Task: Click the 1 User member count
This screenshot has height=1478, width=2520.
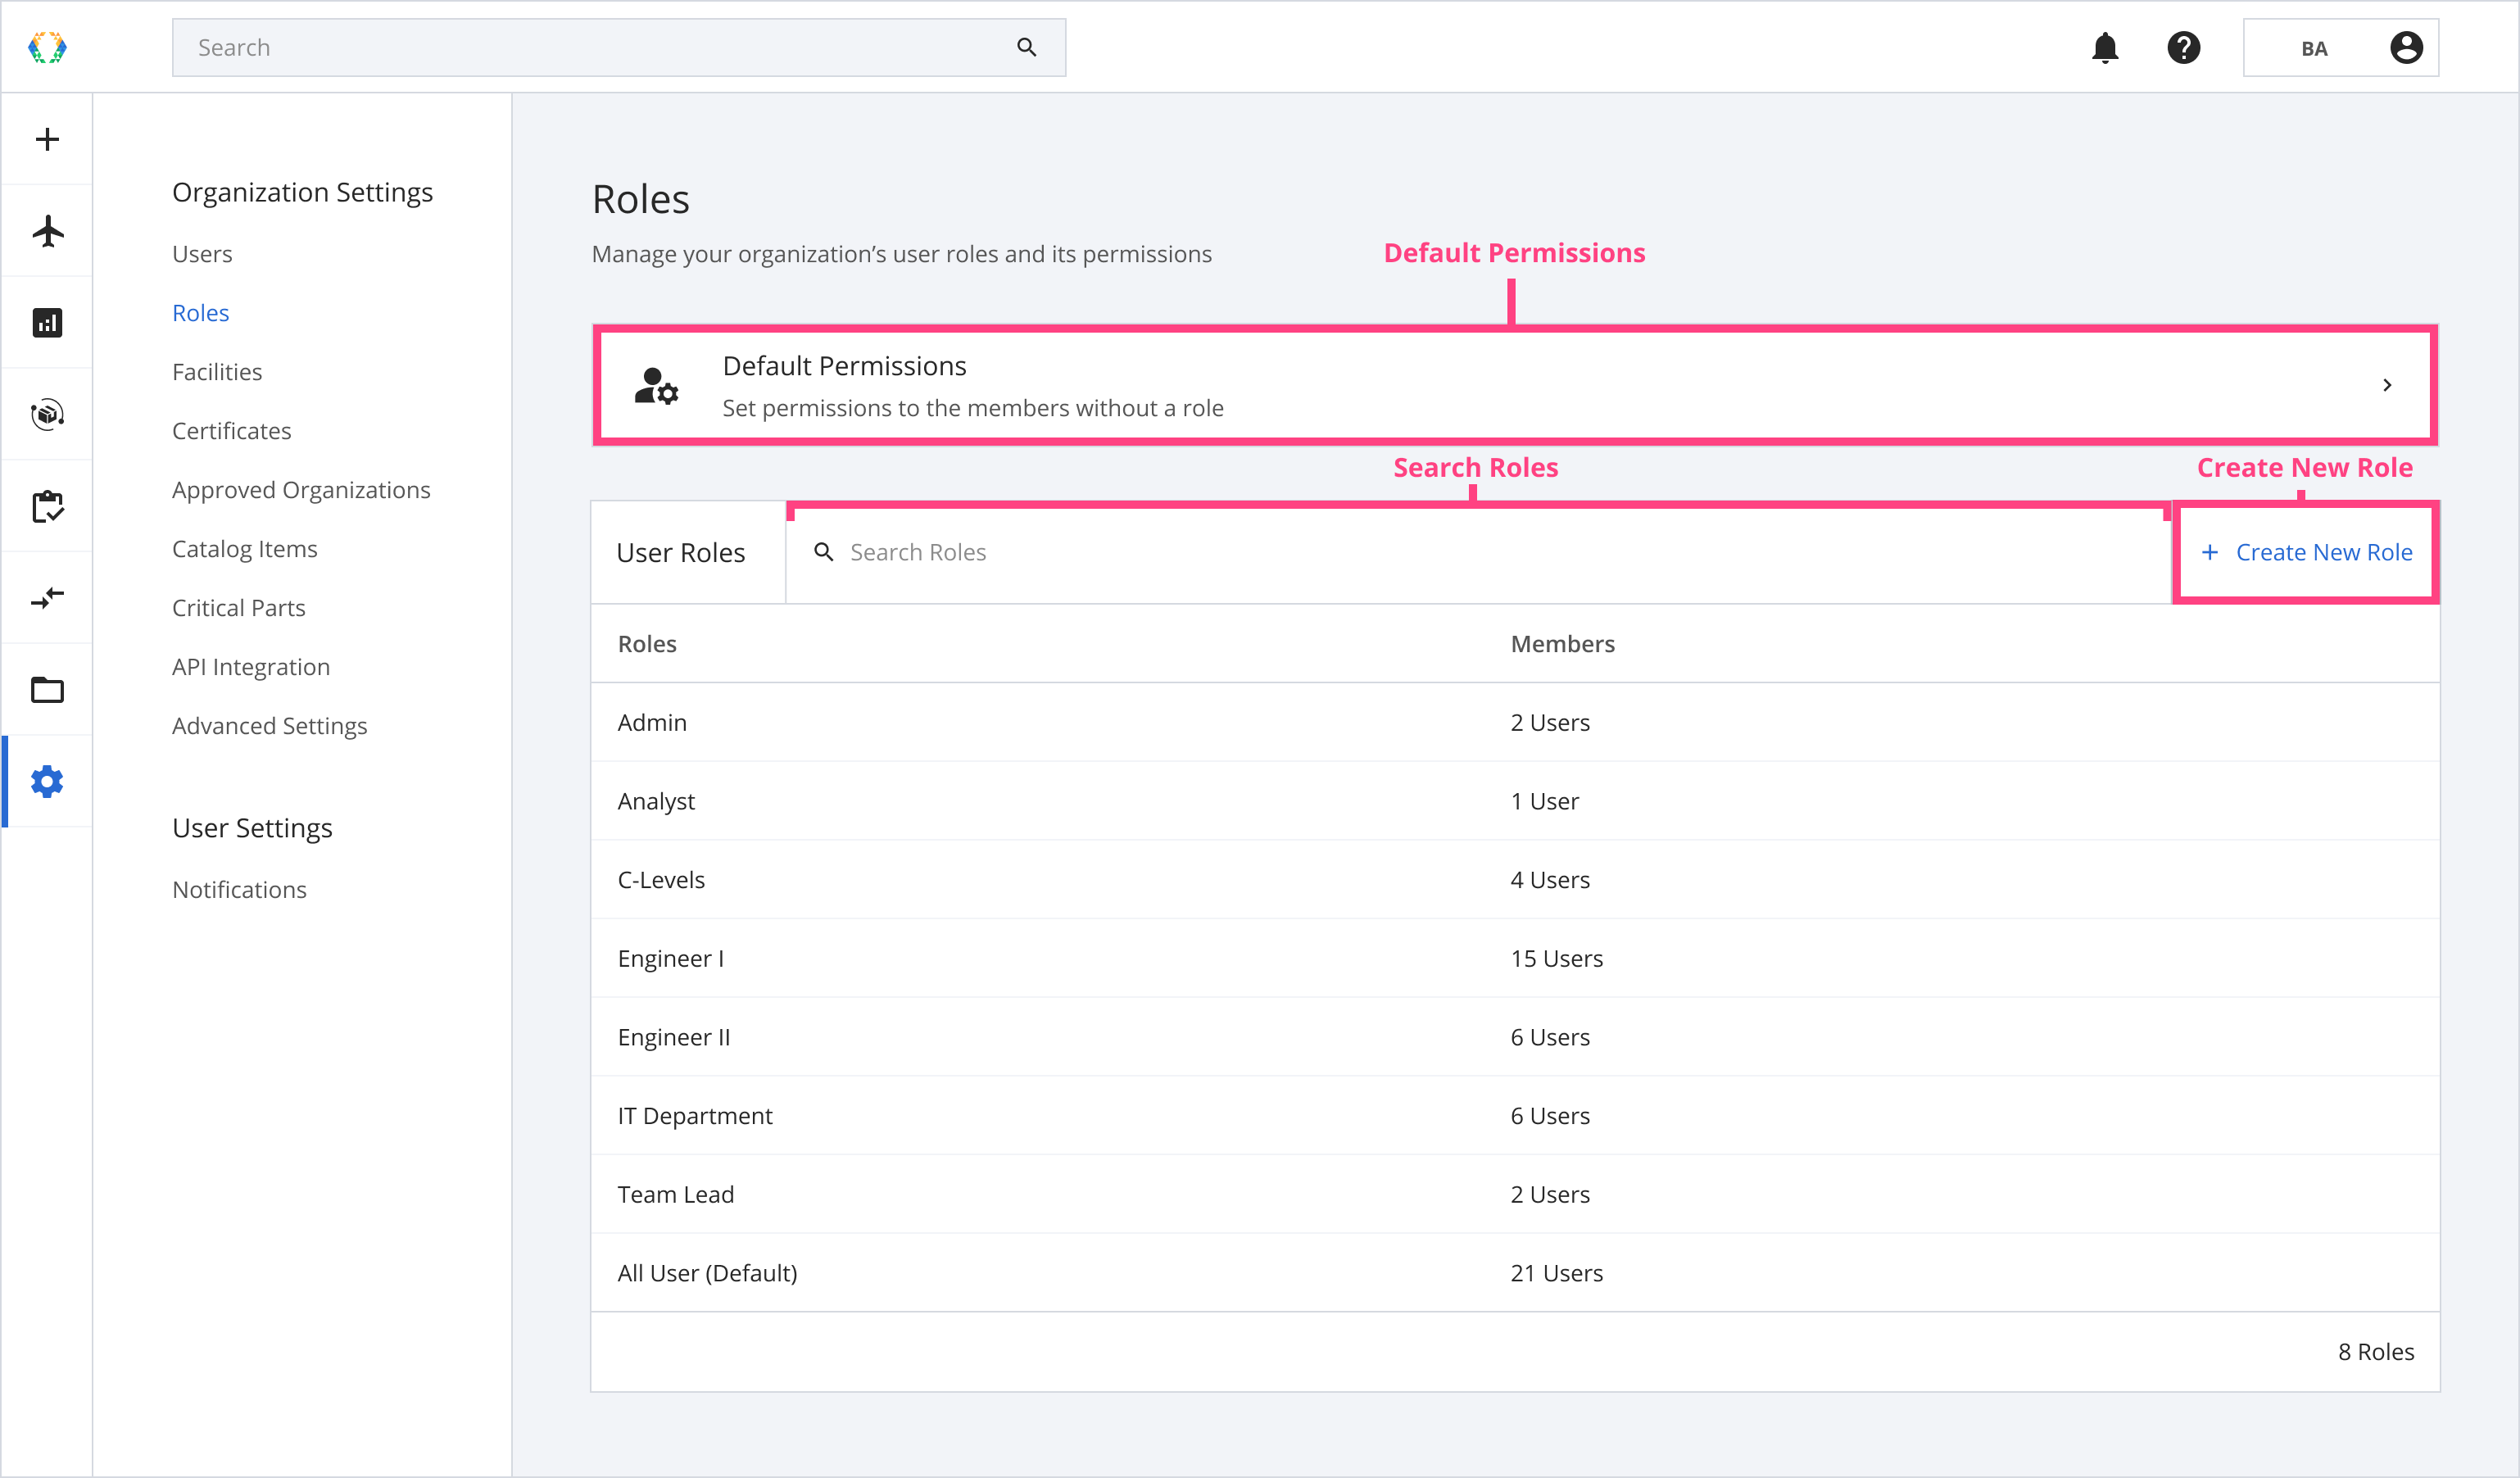Action: click(1545, 801)
